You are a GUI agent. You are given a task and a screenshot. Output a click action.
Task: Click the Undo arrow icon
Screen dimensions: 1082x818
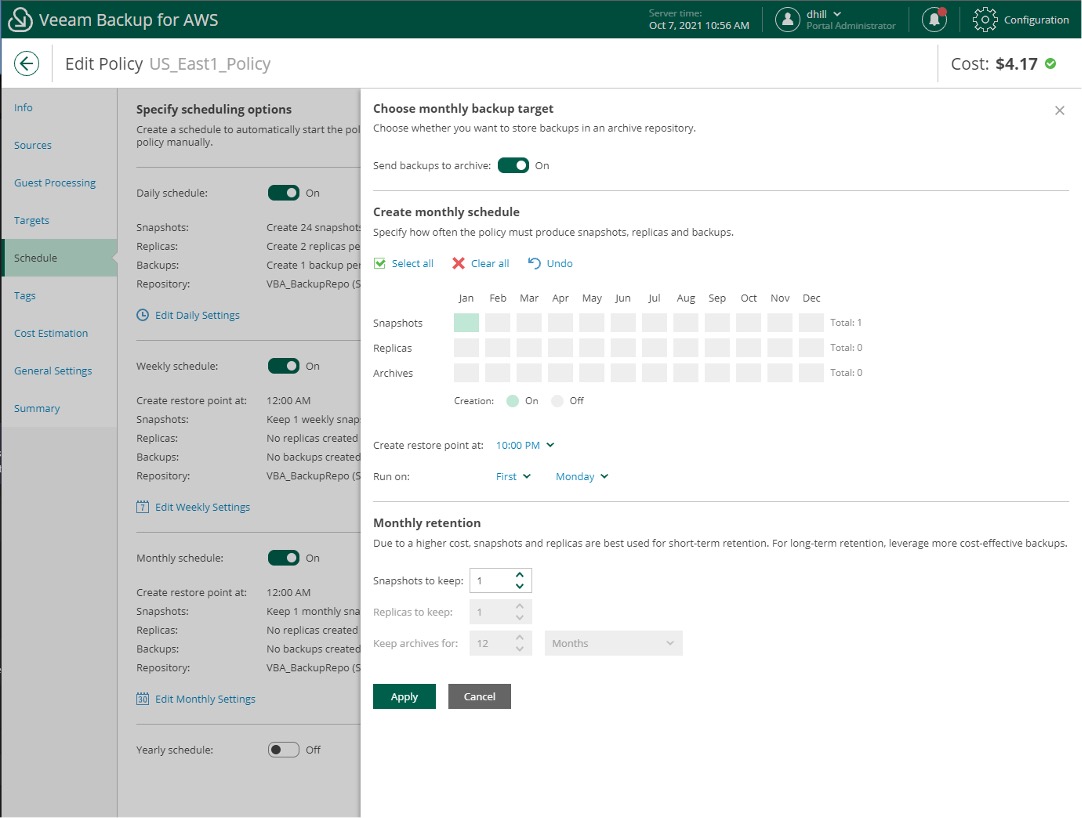pos(534,263)
